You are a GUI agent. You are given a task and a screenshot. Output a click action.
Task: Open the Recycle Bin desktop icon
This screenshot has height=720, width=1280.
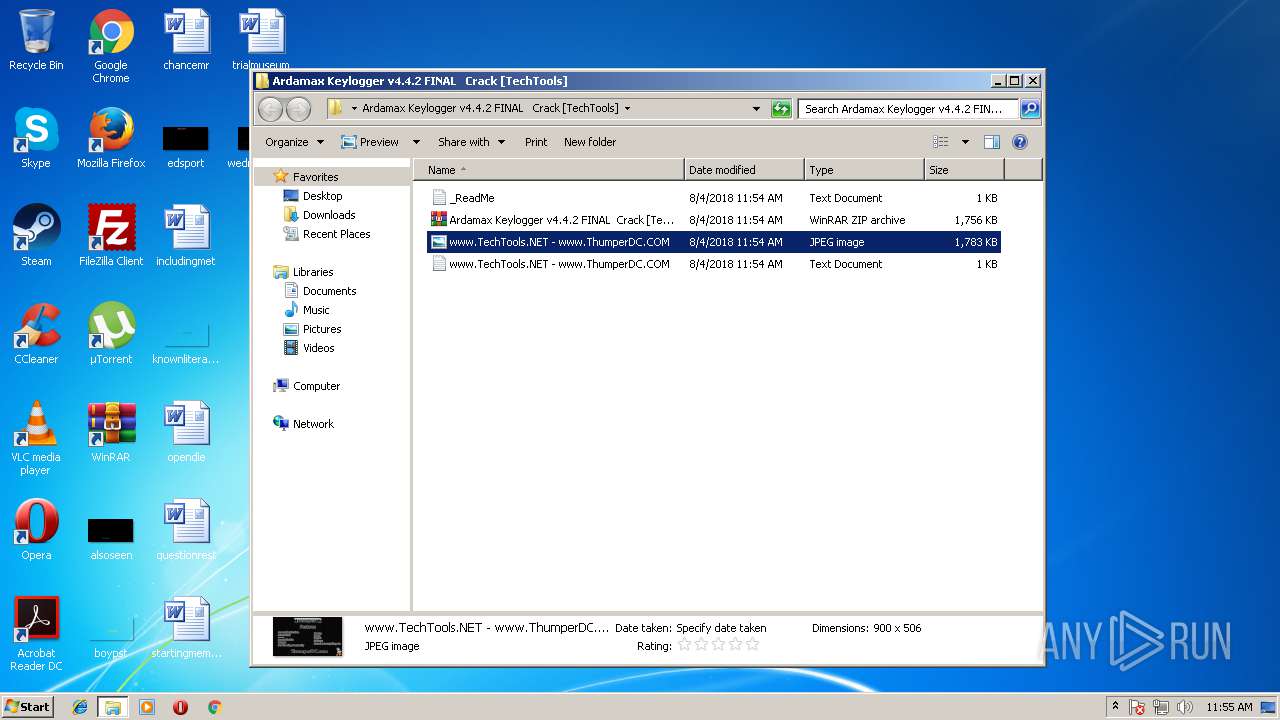tap(36, 40)
